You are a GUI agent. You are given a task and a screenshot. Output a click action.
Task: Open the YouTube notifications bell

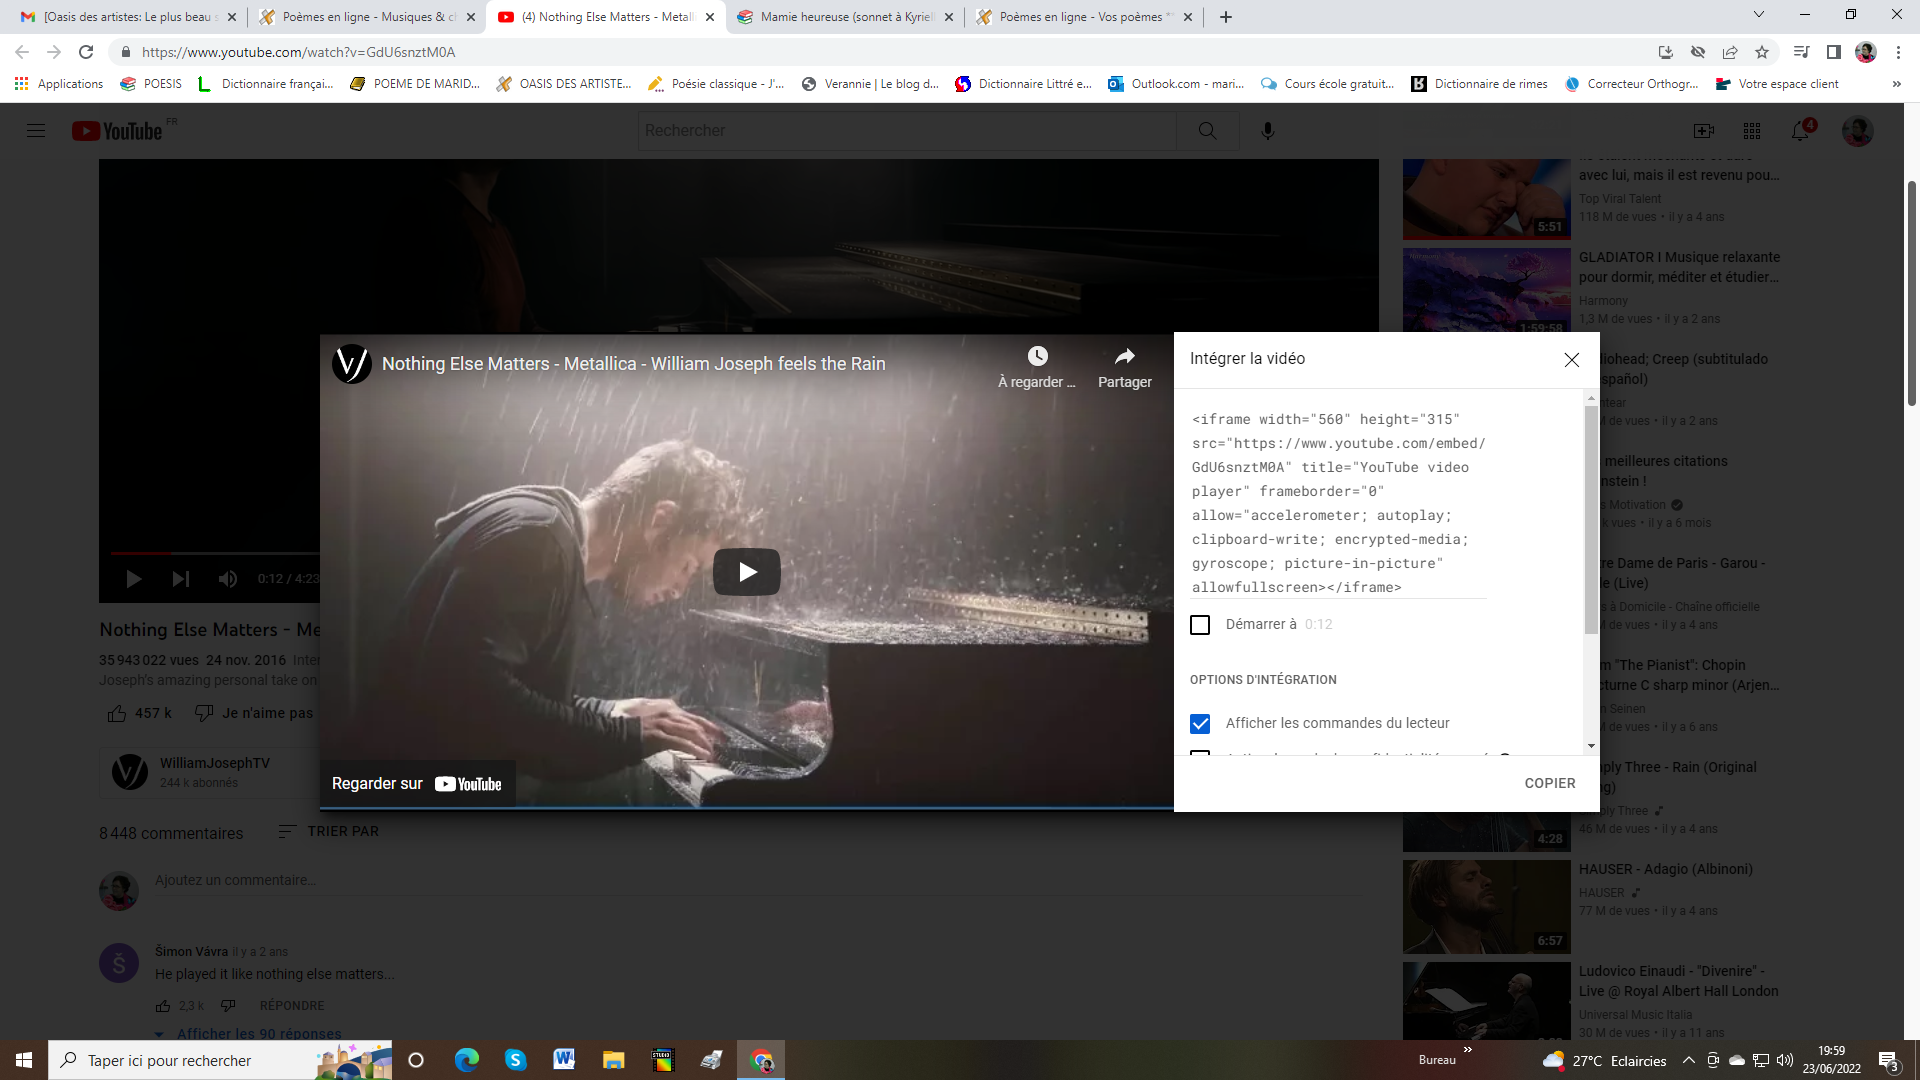click(1800, 131)
